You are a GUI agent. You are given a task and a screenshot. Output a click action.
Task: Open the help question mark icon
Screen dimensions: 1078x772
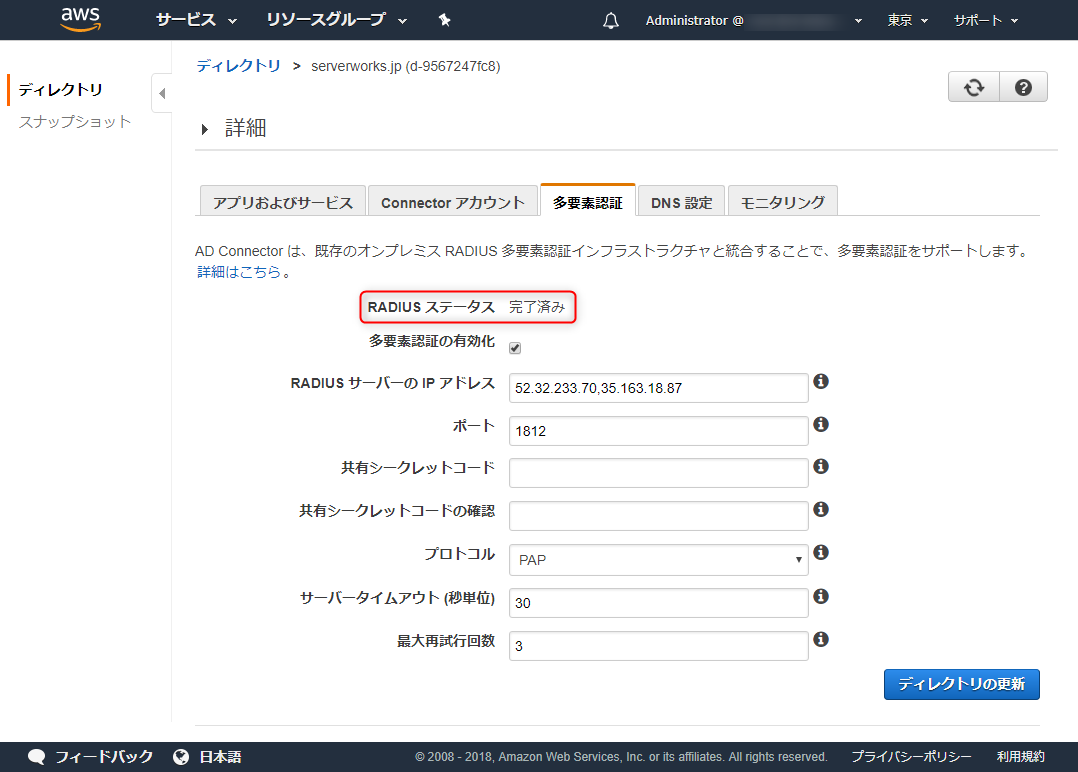point(1023,88)
